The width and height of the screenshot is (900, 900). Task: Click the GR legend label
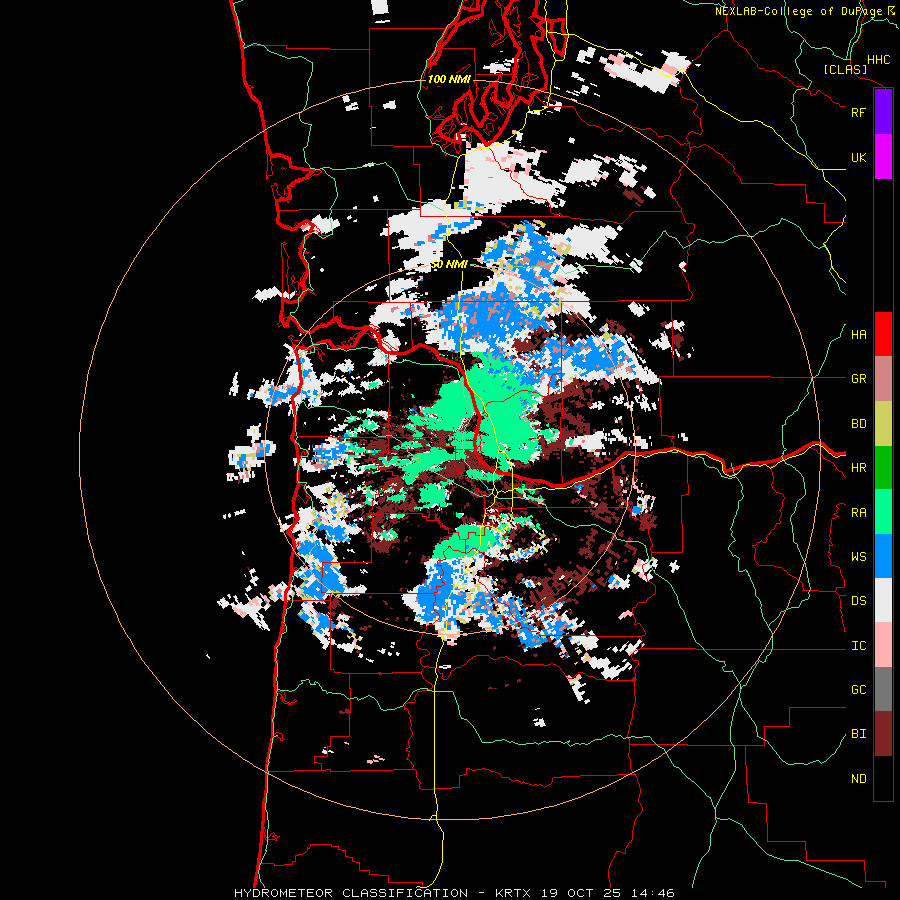tap(858, 379)
